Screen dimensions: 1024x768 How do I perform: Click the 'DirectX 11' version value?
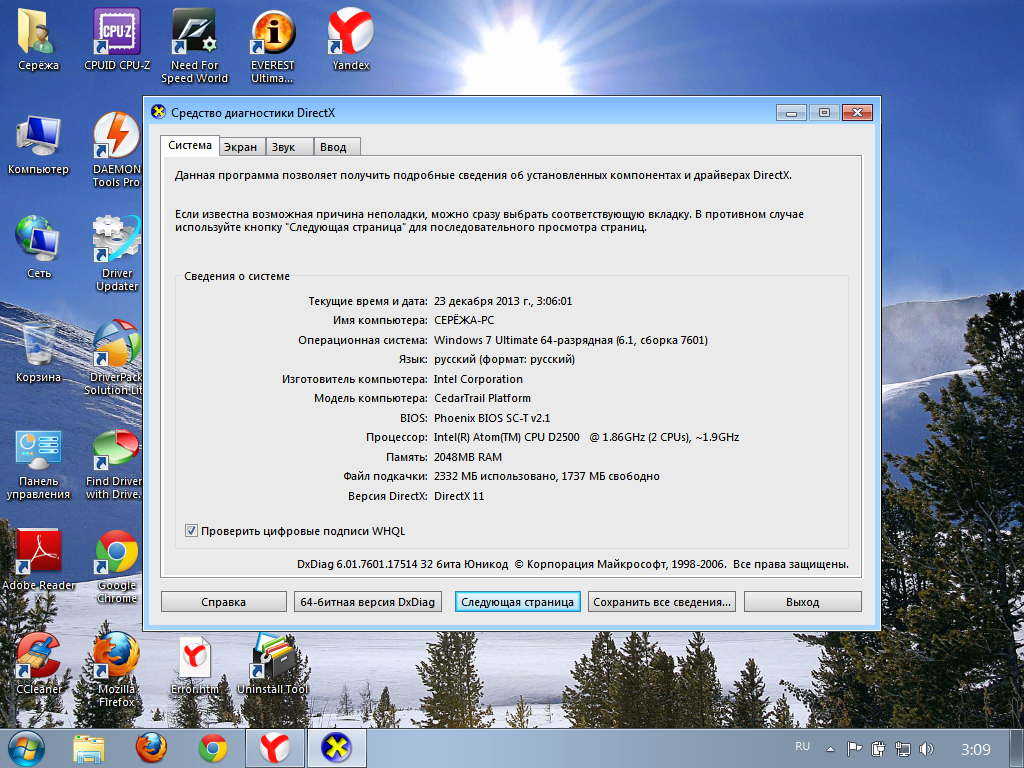[459, 496]
